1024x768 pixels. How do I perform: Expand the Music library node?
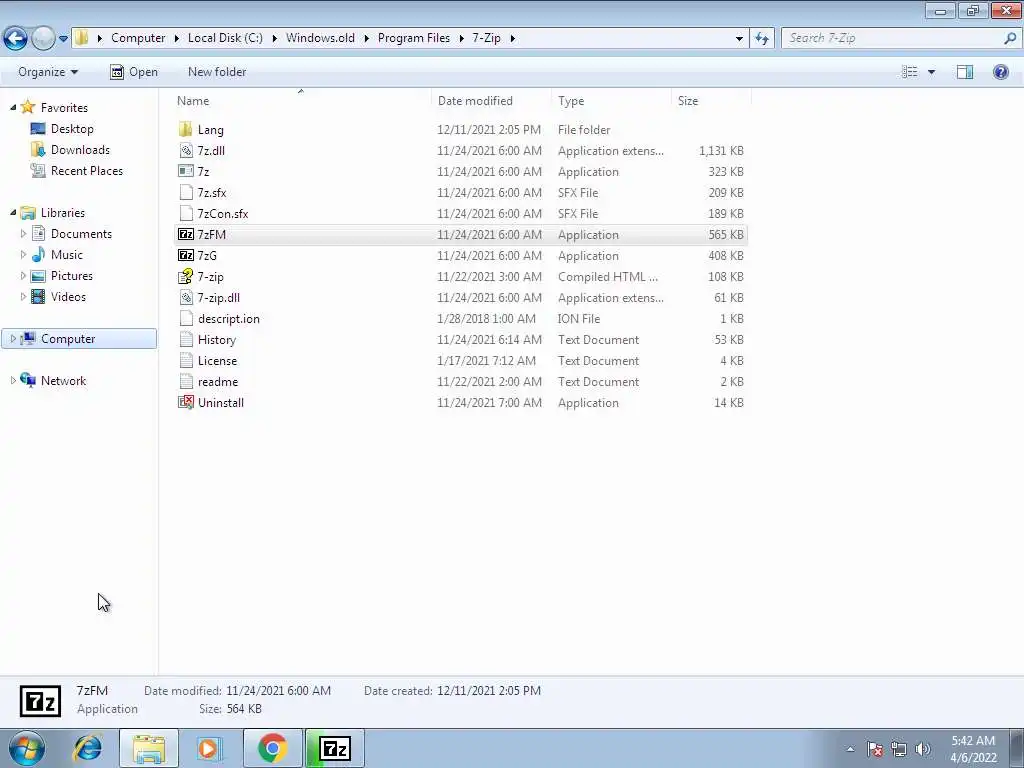[24, 254]
